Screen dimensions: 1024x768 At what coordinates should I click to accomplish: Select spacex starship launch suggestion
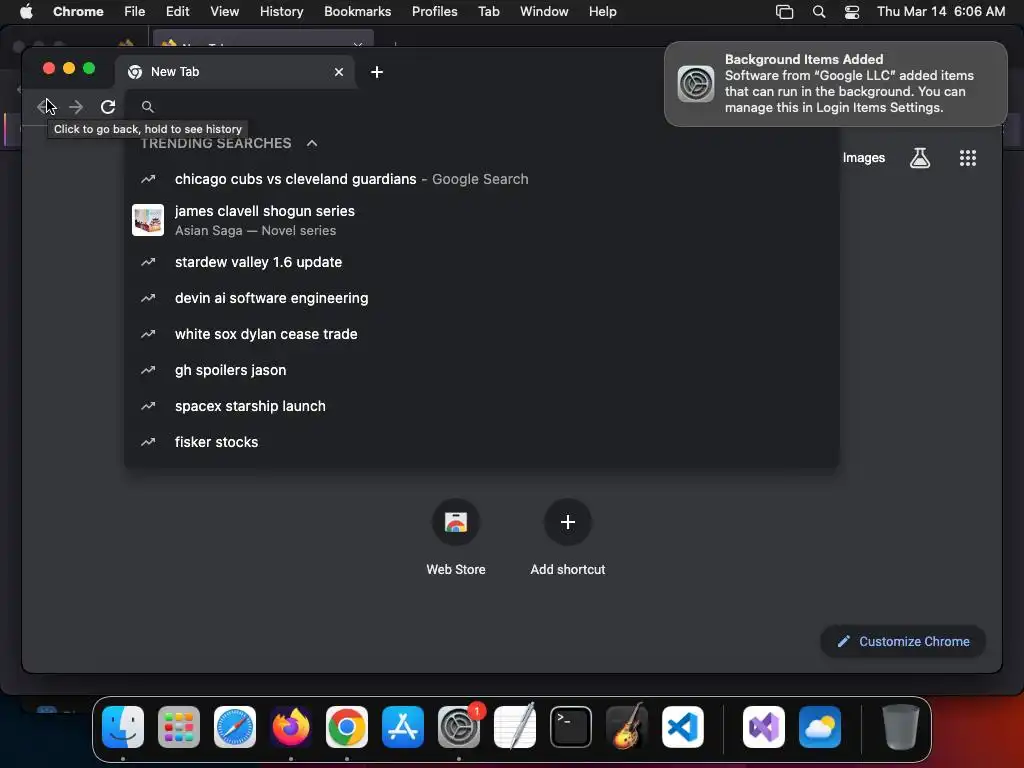pyautogui.click(x=481, y=406)
